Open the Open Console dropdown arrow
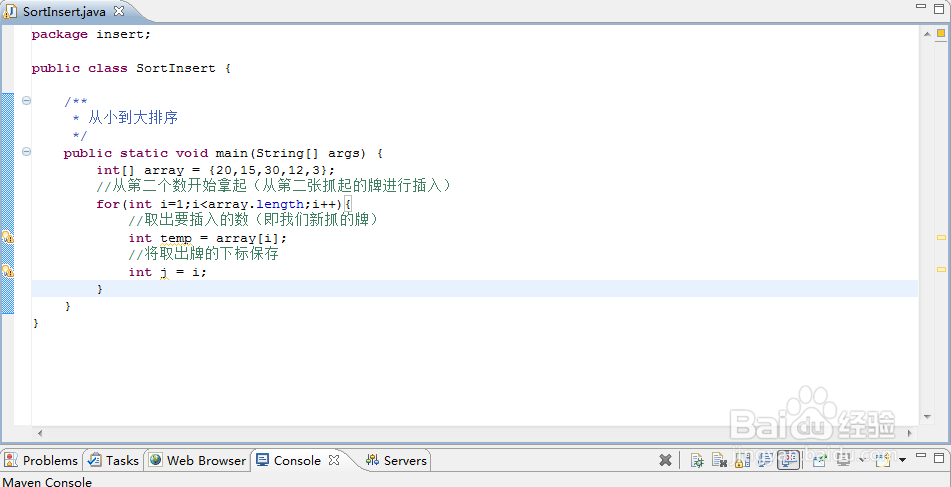This screenshot has width=951, height=487. 902,460
